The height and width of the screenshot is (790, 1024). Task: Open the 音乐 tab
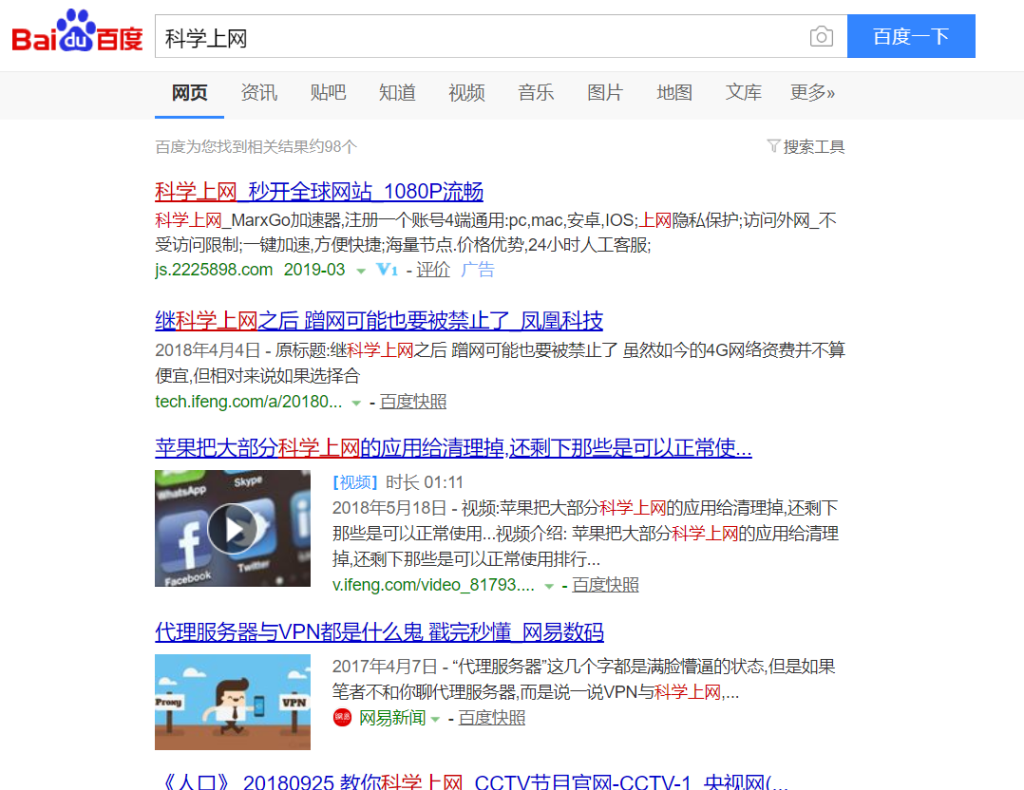coord(536,93)
